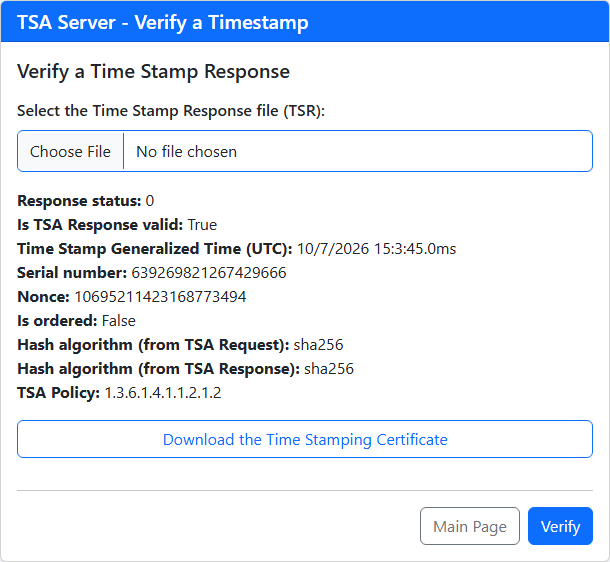Click the 'Verify a Time Stamp Response' heading

[x=154, y=72]
